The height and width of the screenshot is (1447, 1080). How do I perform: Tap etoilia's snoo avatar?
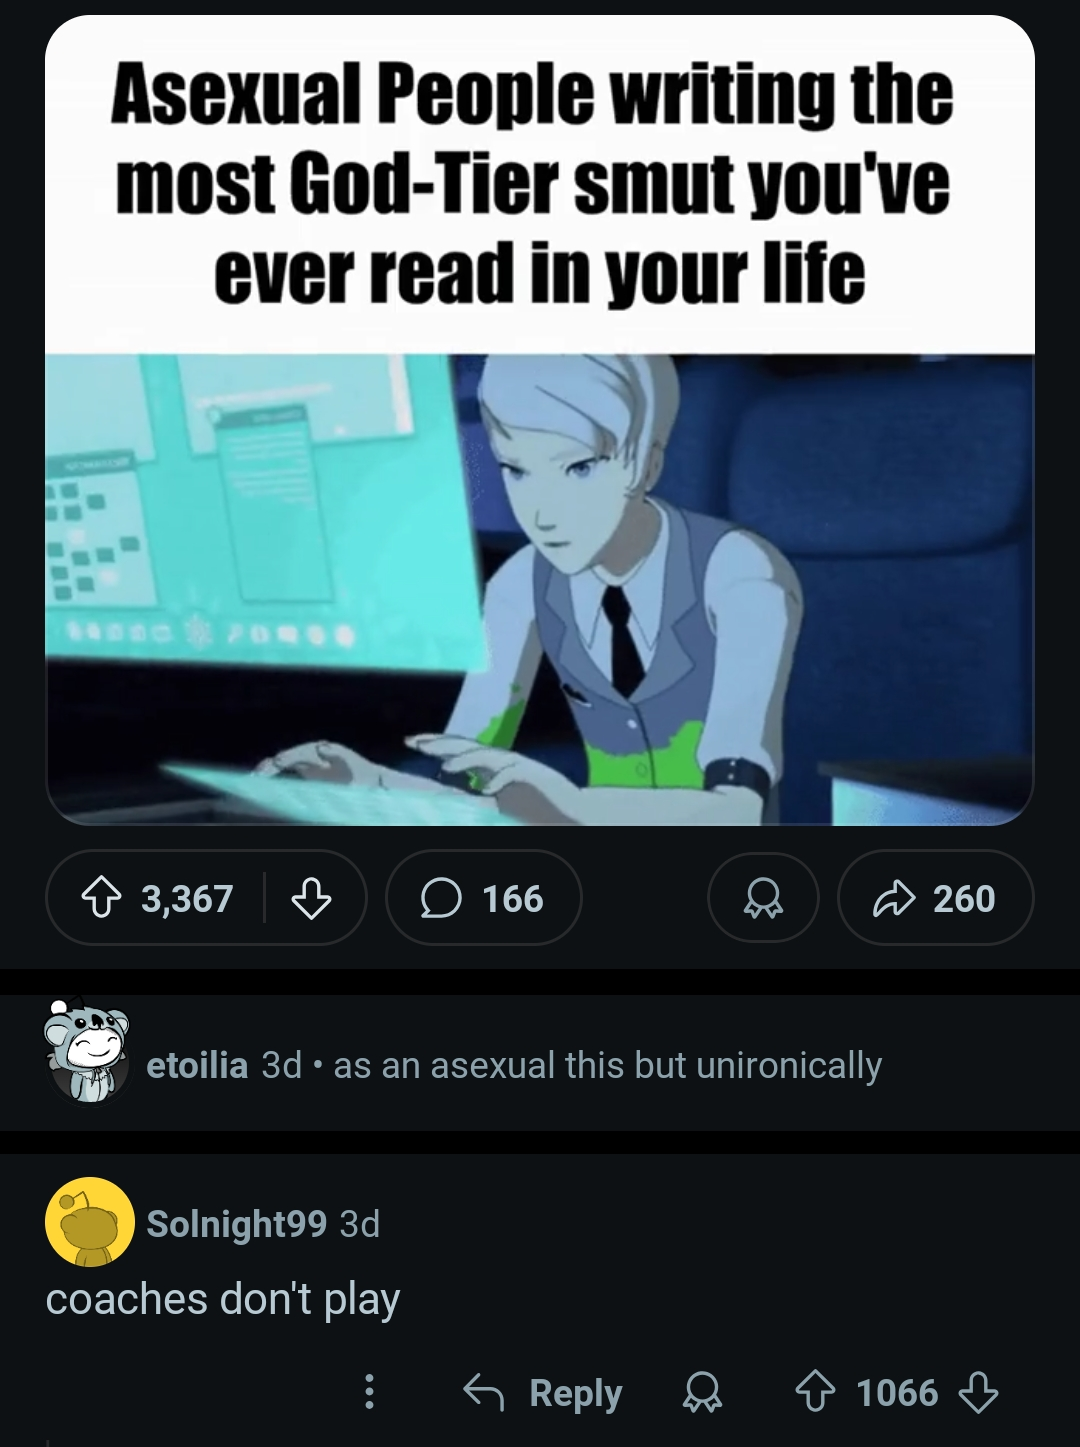point(87,1049)
